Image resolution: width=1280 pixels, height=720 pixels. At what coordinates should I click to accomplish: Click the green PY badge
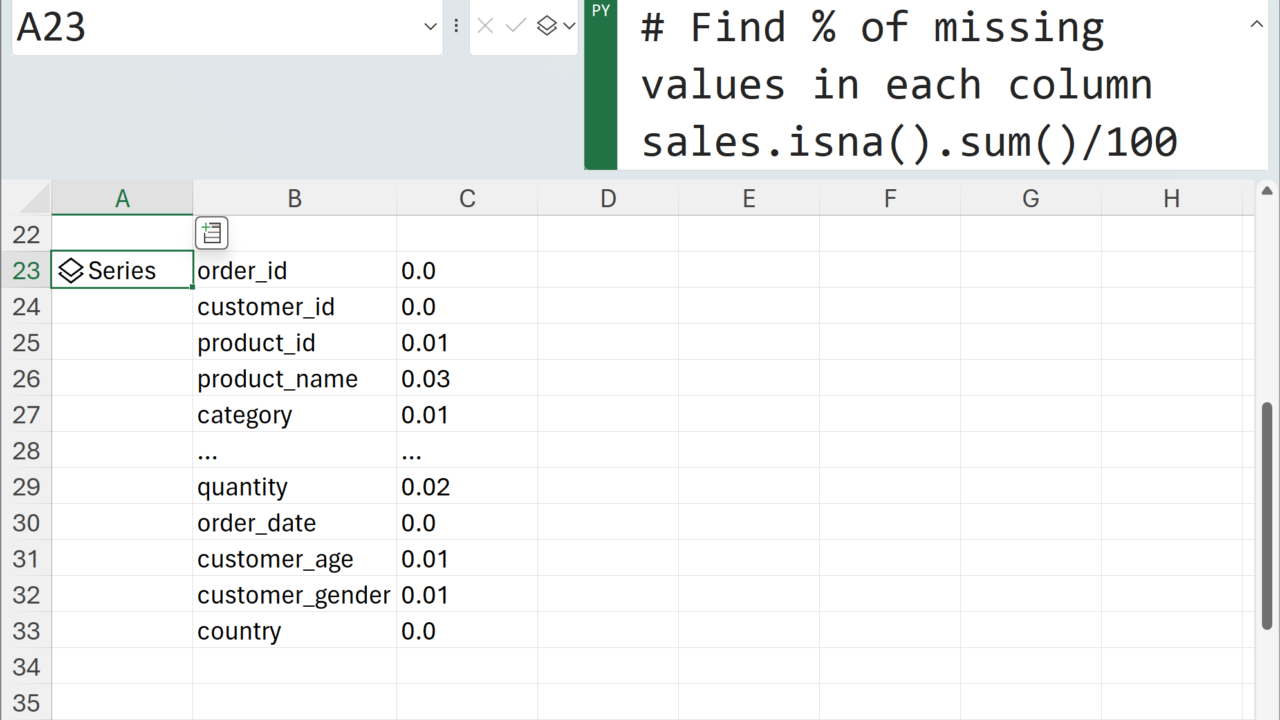tap(601, 12)
